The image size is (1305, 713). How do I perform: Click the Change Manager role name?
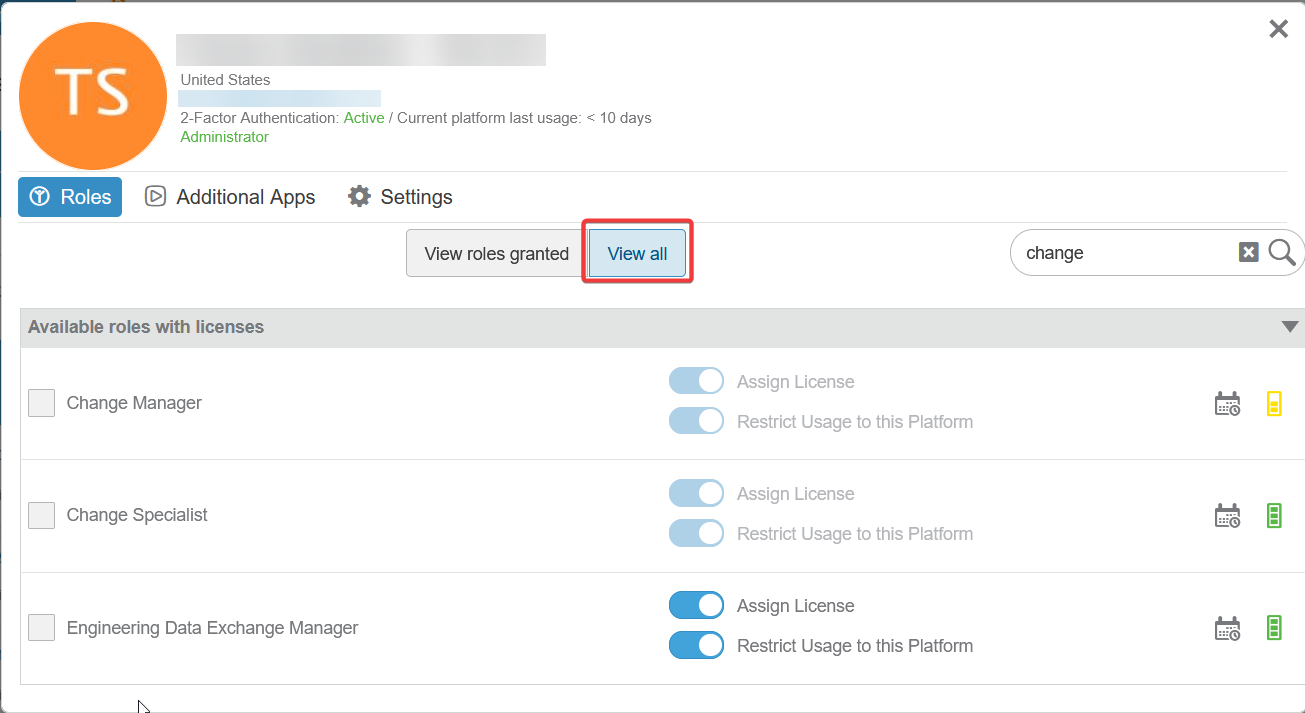pos(134,403)
